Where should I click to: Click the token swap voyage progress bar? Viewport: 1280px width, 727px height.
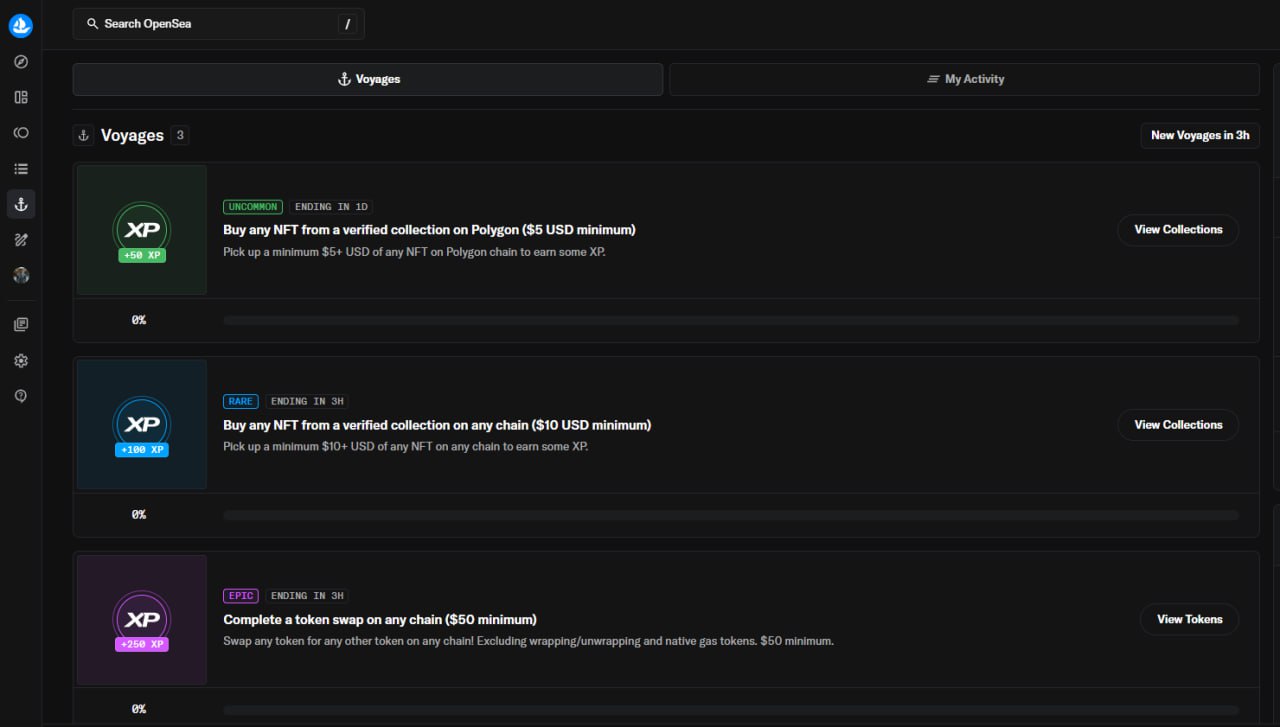[x=731, y=710]
